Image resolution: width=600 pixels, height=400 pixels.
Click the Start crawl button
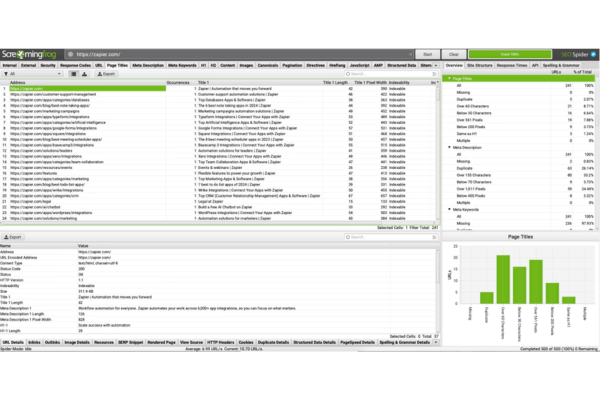pos(427,54)
